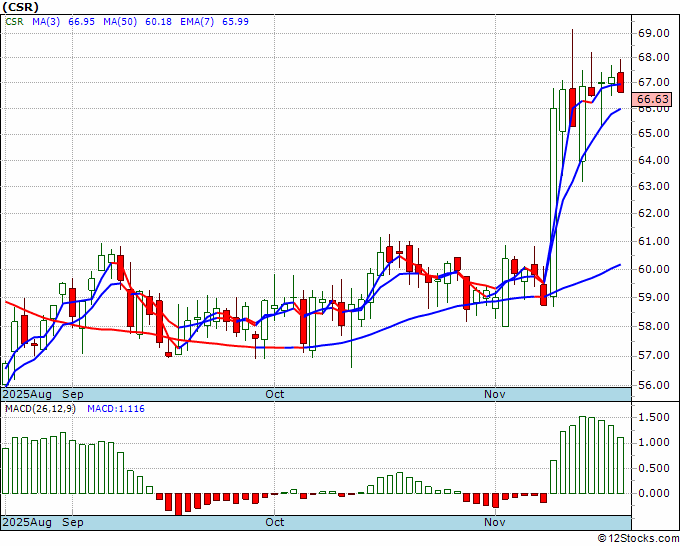Click Nov on the MACD axis
The image size is (680, 546).
(x=495, y=522)
